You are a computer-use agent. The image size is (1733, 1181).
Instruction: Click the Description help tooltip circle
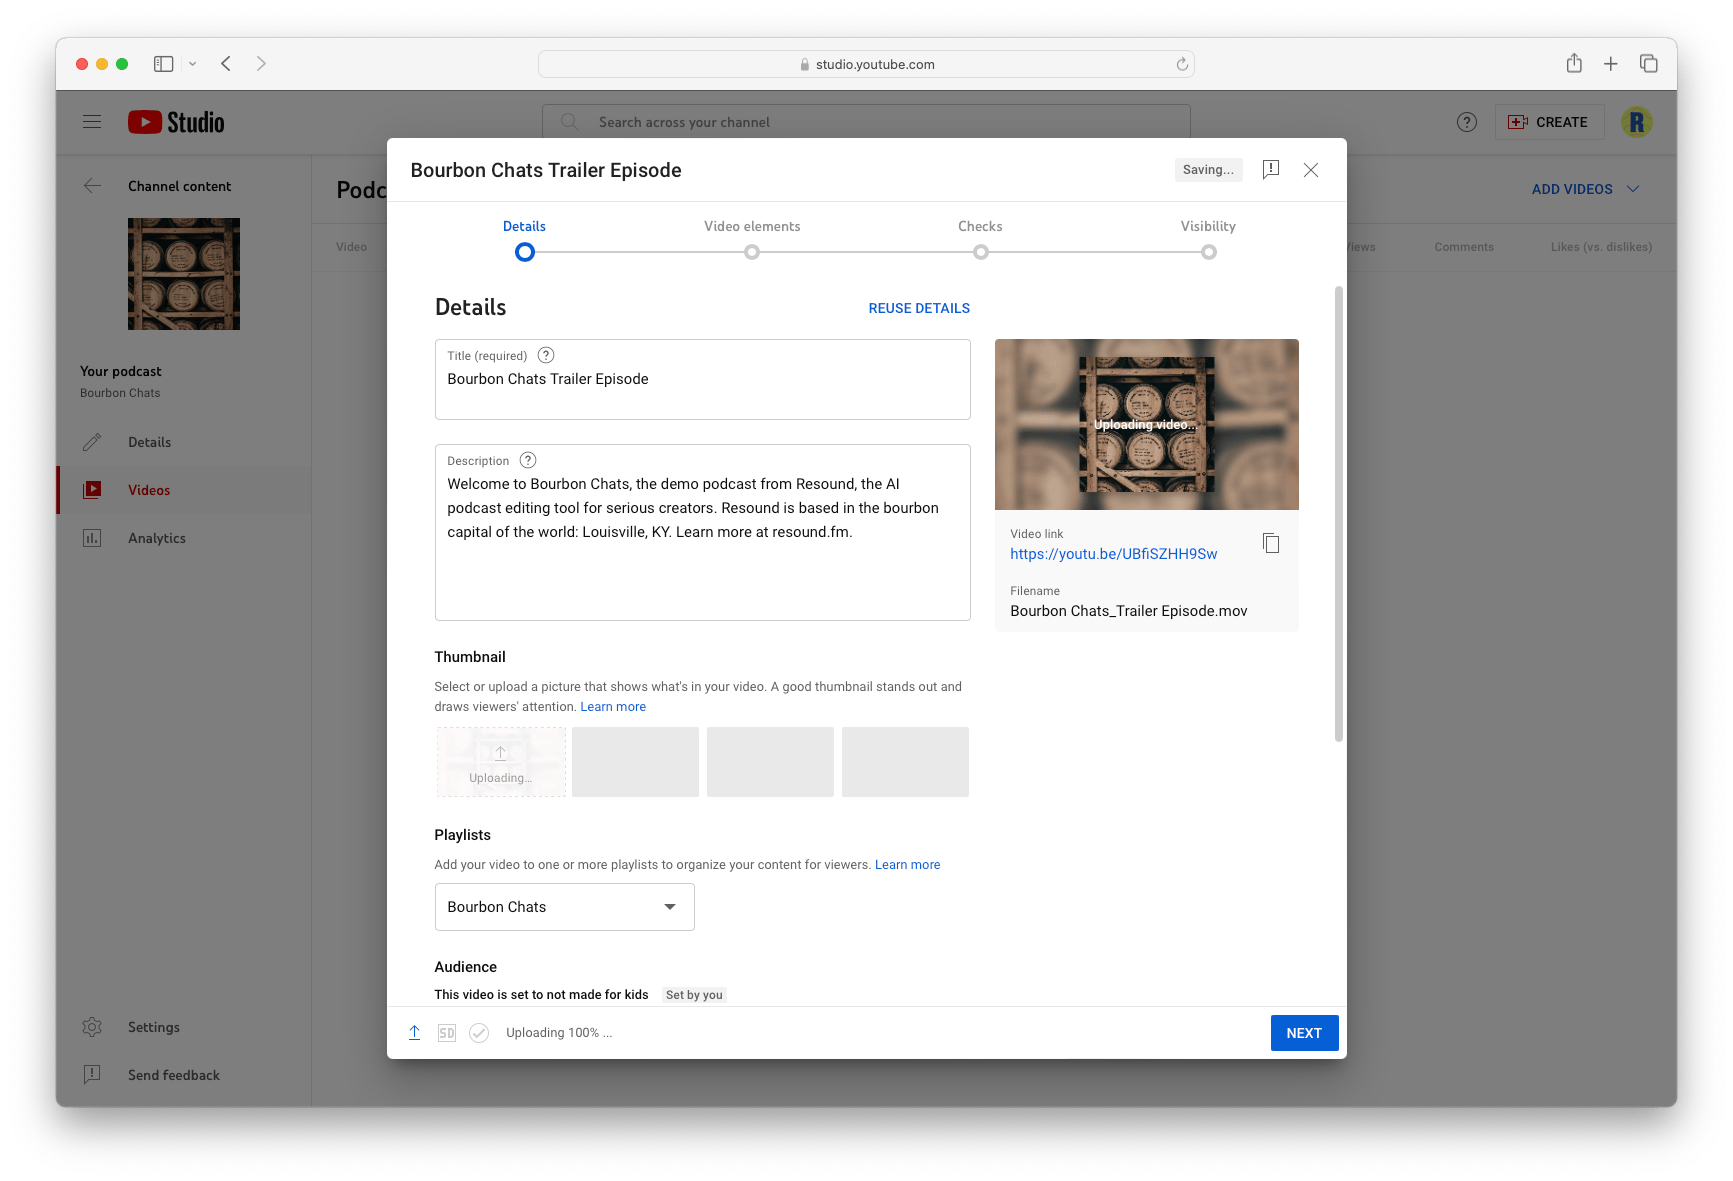(x=528, y=460)
